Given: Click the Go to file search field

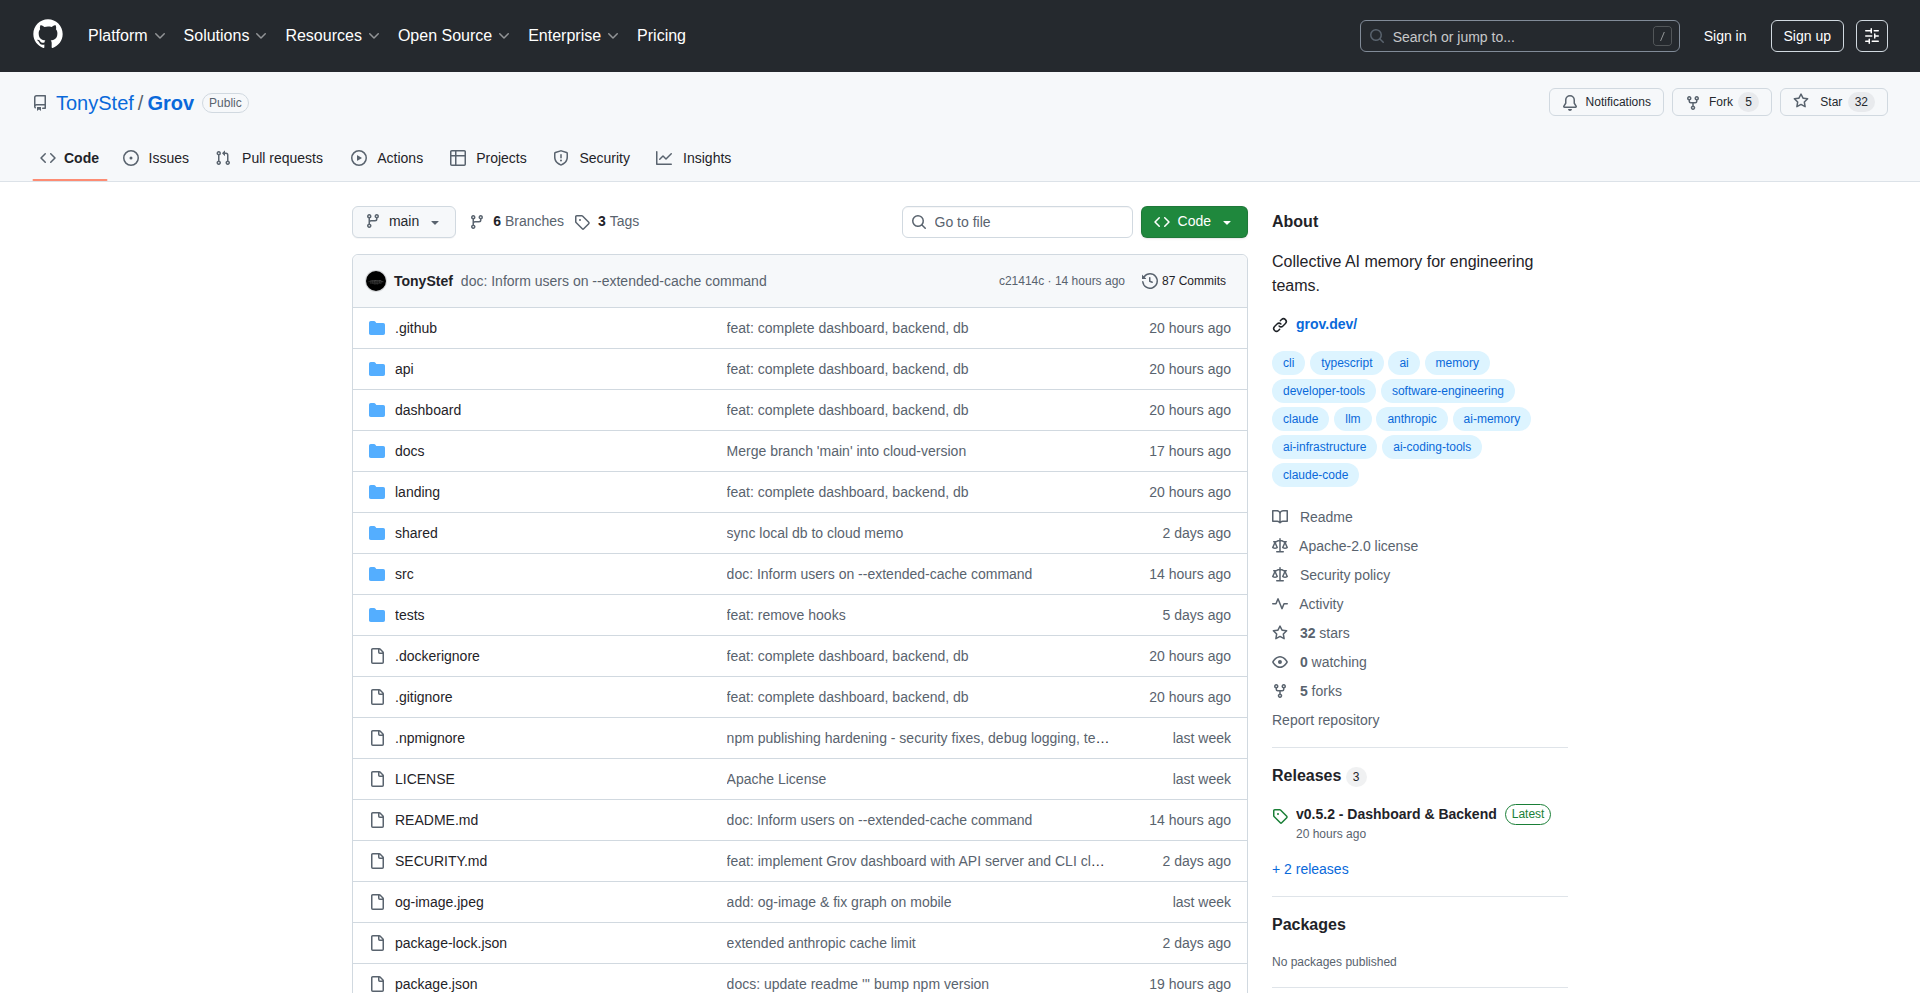Looking at the screenshot, I should [x=1017, y=222].
